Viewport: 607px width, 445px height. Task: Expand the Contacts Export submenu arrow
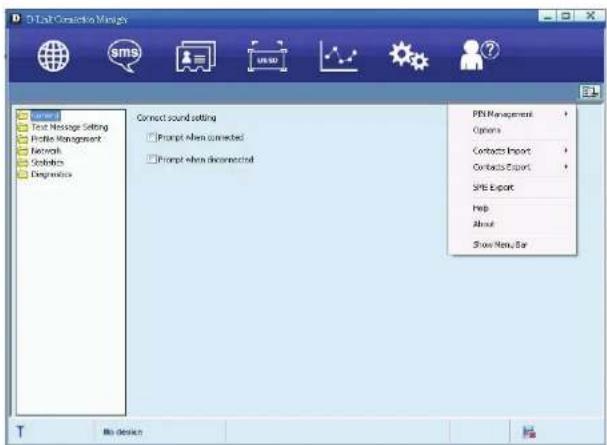[x=566, y=166]
